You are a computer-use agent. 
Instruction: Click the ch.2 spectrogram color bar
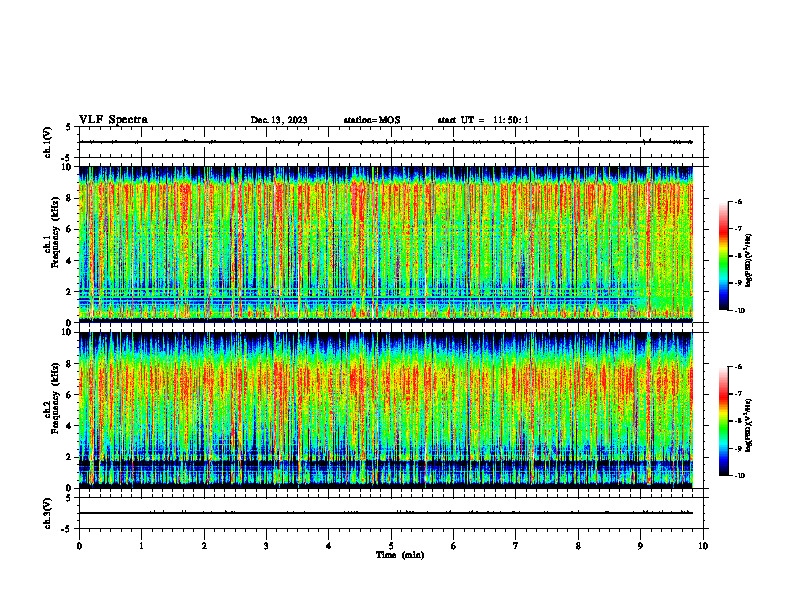click(x=723, y=421)
